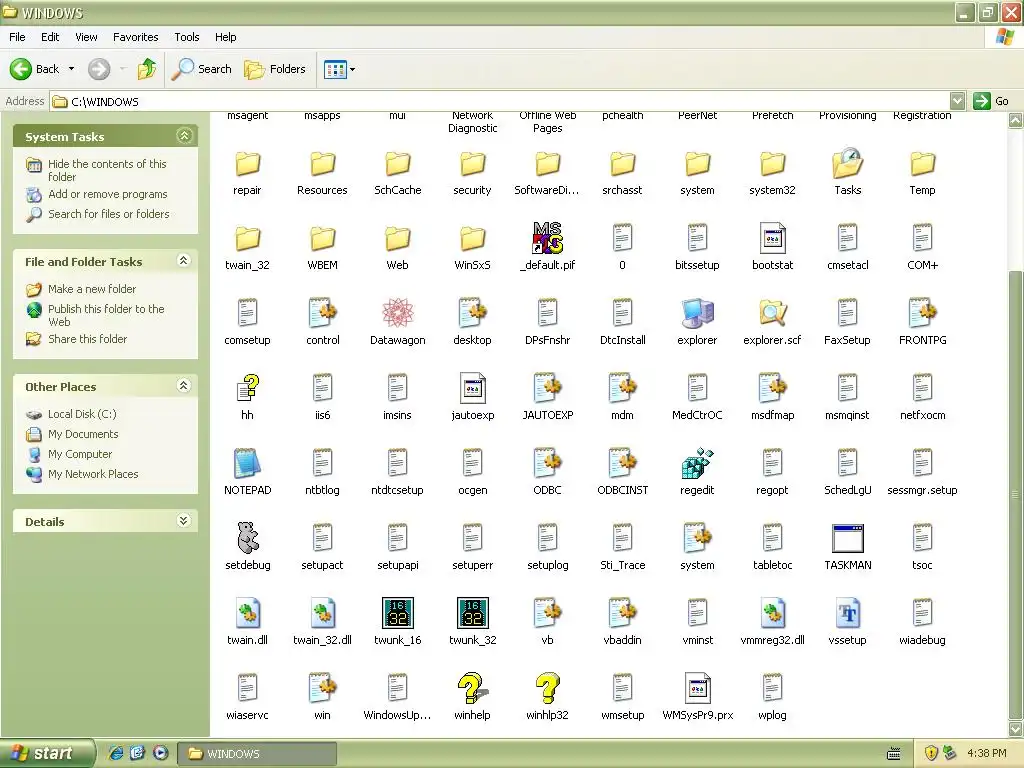Click Make a new folder link
1024x768 pixels.
pyautogui.click(x=92, y=289)
